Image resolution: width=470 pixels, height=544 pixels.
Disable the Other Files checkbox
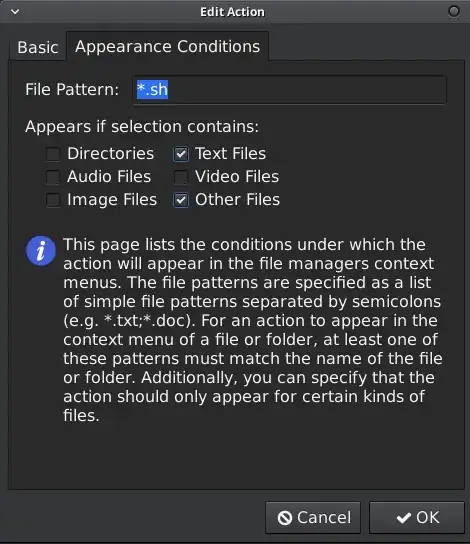pos(181,200)
